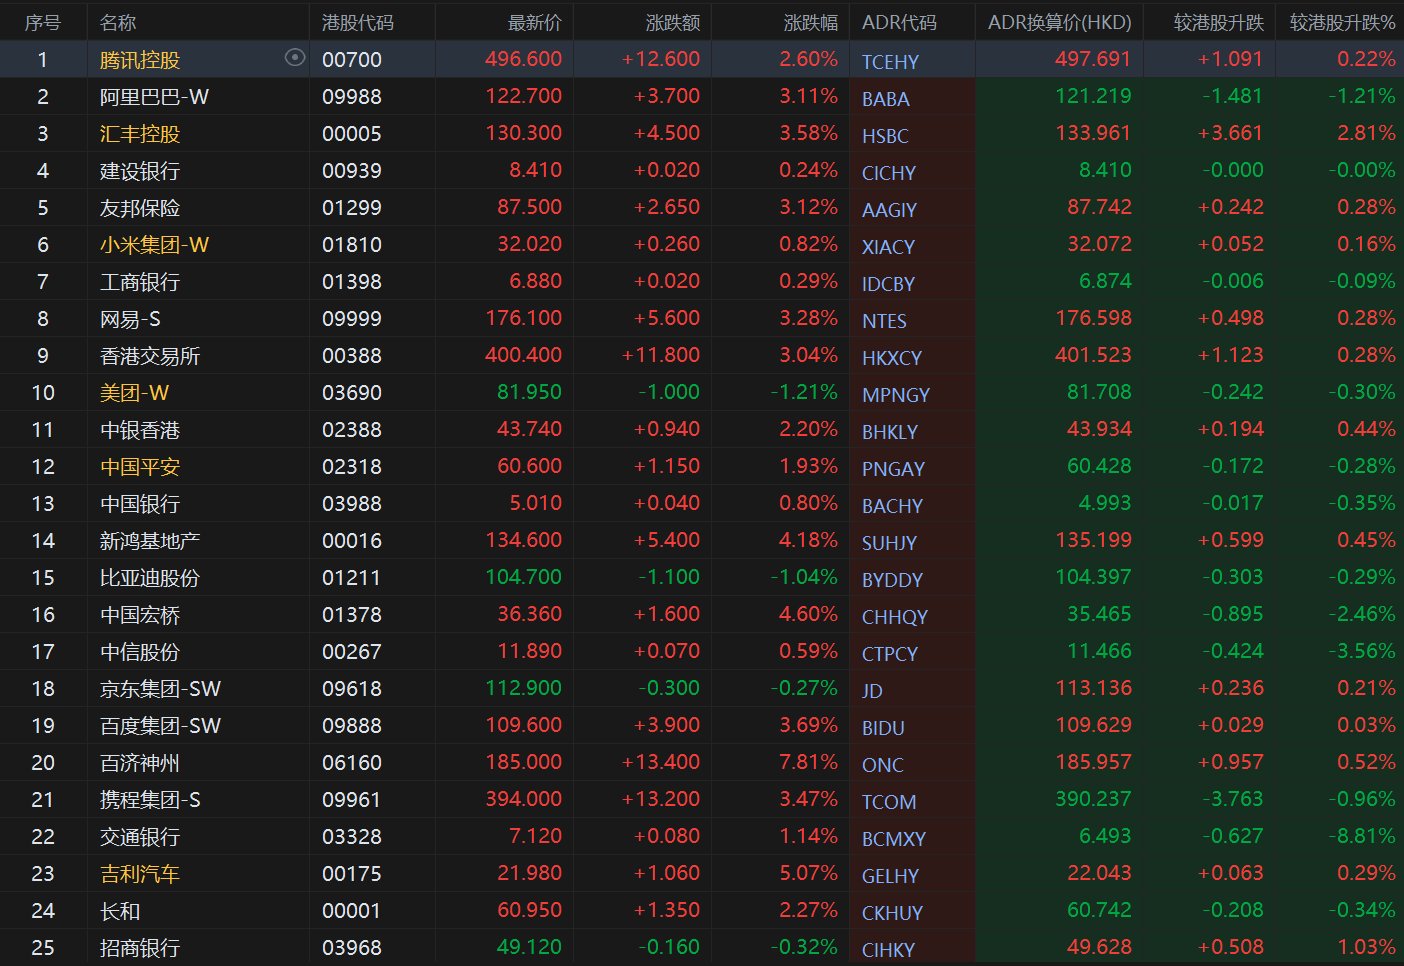Select the 汇丰控股 stock name
Screen dimensions: 1404x966
(140, 134)
